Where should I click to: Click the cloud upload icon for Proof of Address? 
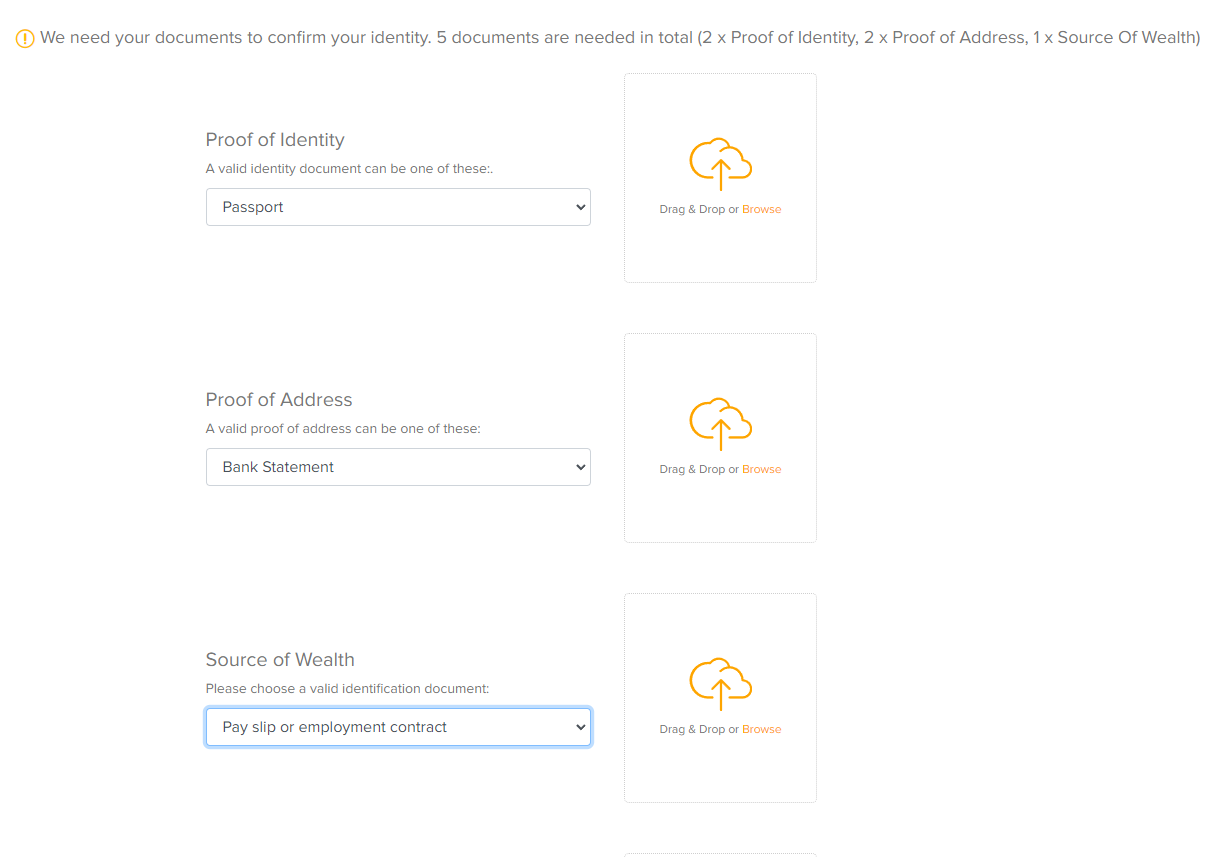click(720, 424)
